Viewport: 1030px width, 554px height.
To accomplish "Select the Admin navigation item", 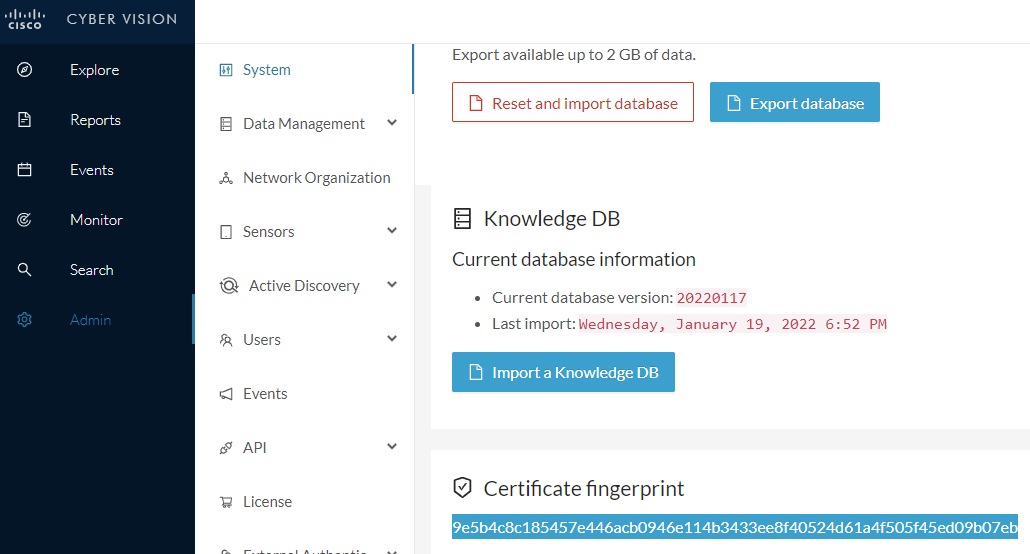I will coord(90,319).
